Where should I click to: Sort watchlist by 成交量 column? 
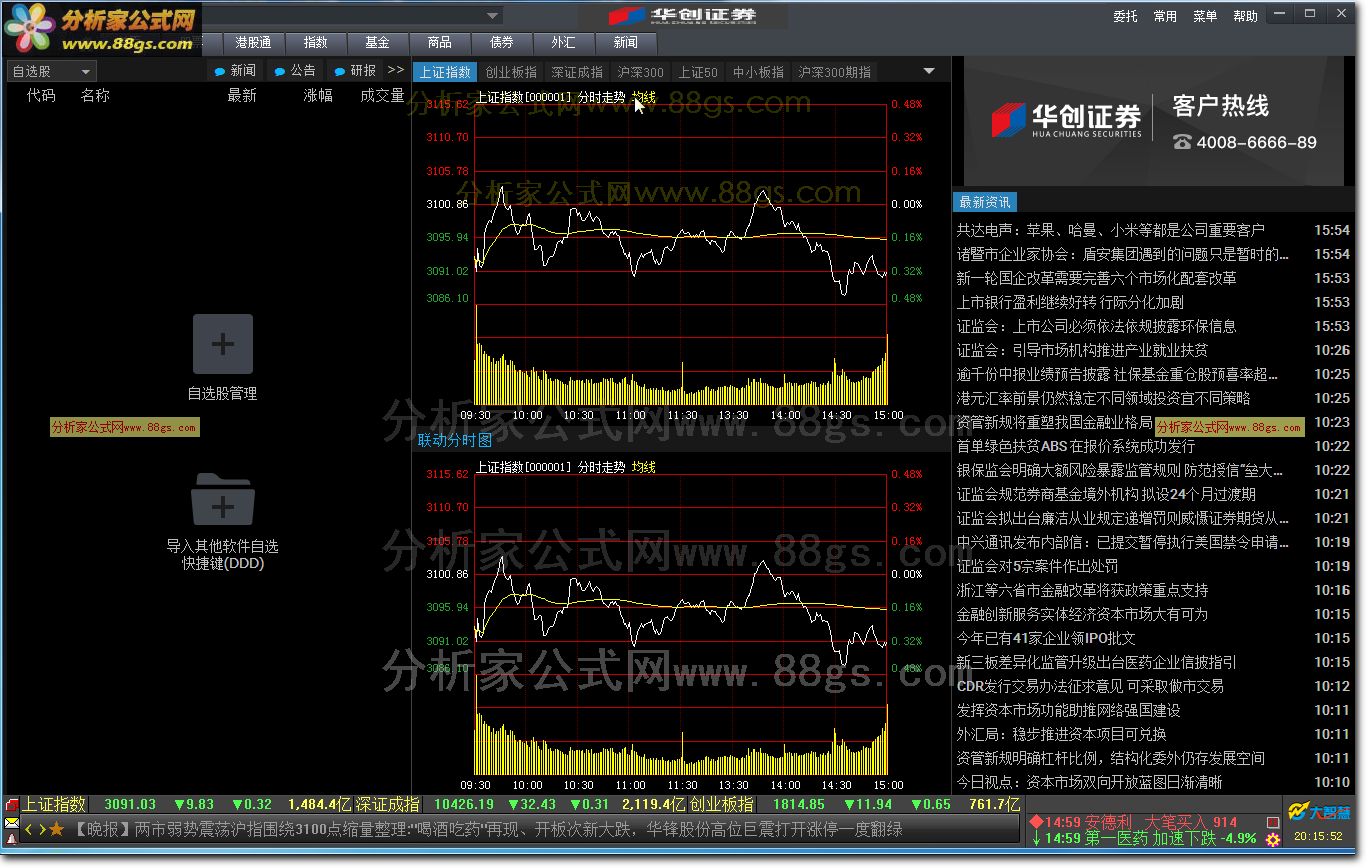pos(382,96)
